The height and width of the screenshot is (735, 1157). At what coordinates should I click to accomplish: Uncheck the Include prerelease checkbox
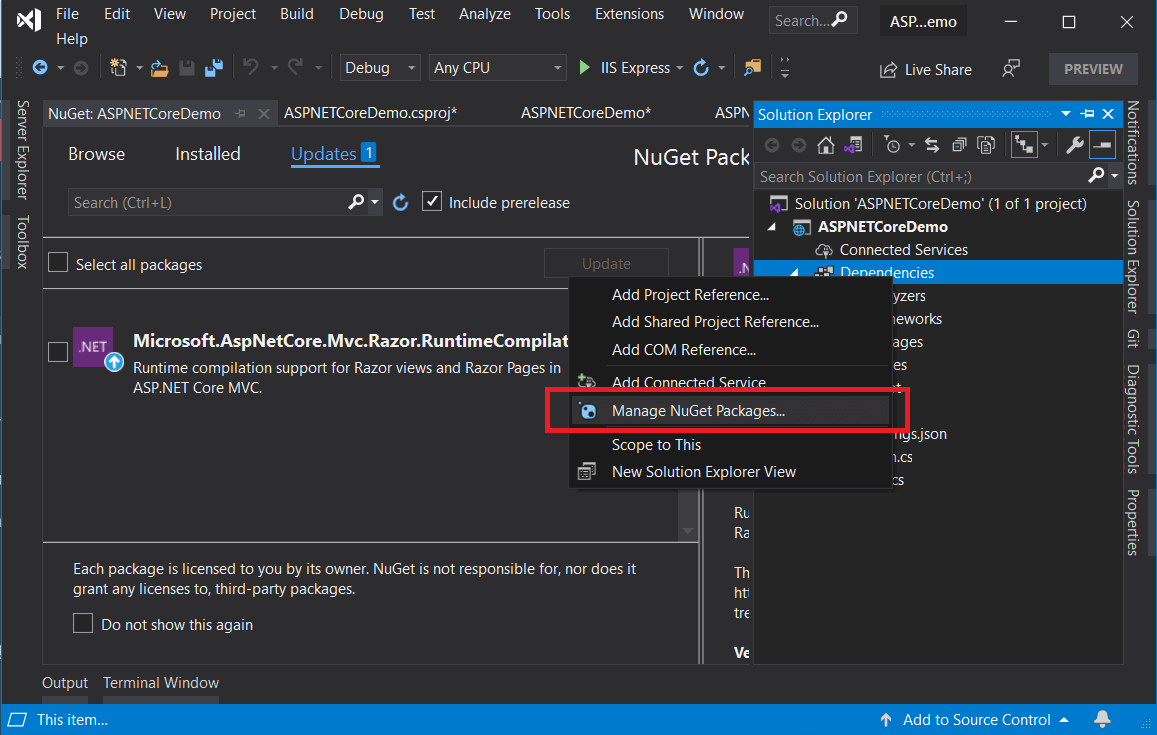432,202
